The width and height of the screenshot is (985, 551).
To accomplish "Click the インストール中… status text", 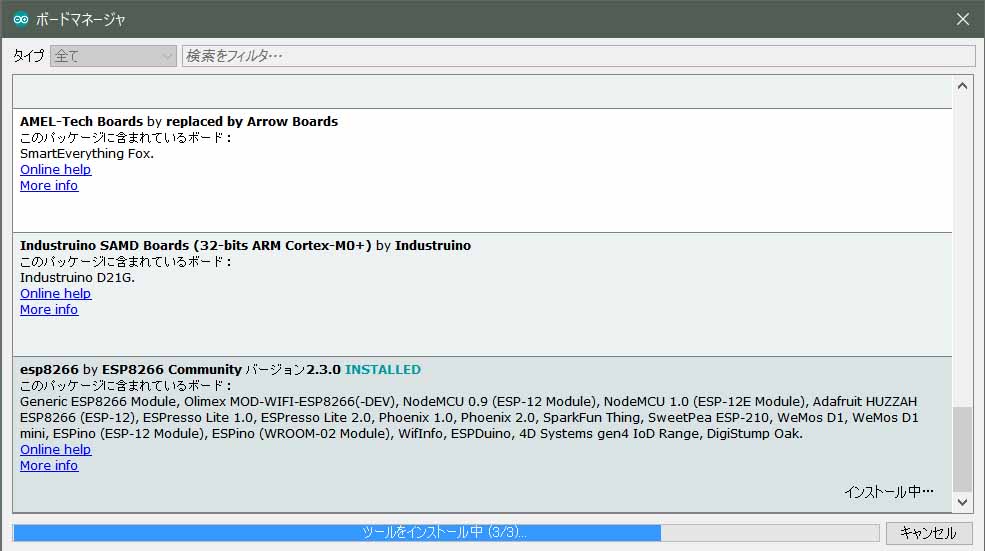I will [888, 492].
